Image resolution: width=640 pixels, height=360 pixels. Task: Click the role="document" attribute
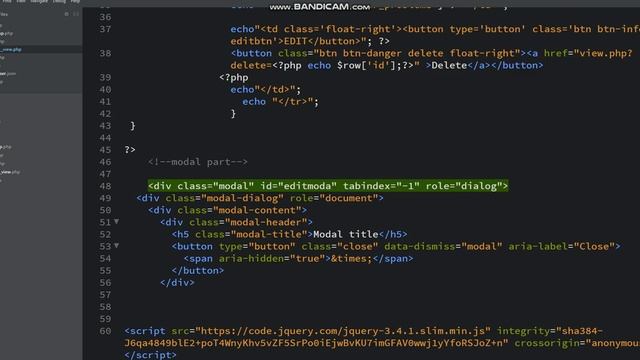click(x=334, y=198)
